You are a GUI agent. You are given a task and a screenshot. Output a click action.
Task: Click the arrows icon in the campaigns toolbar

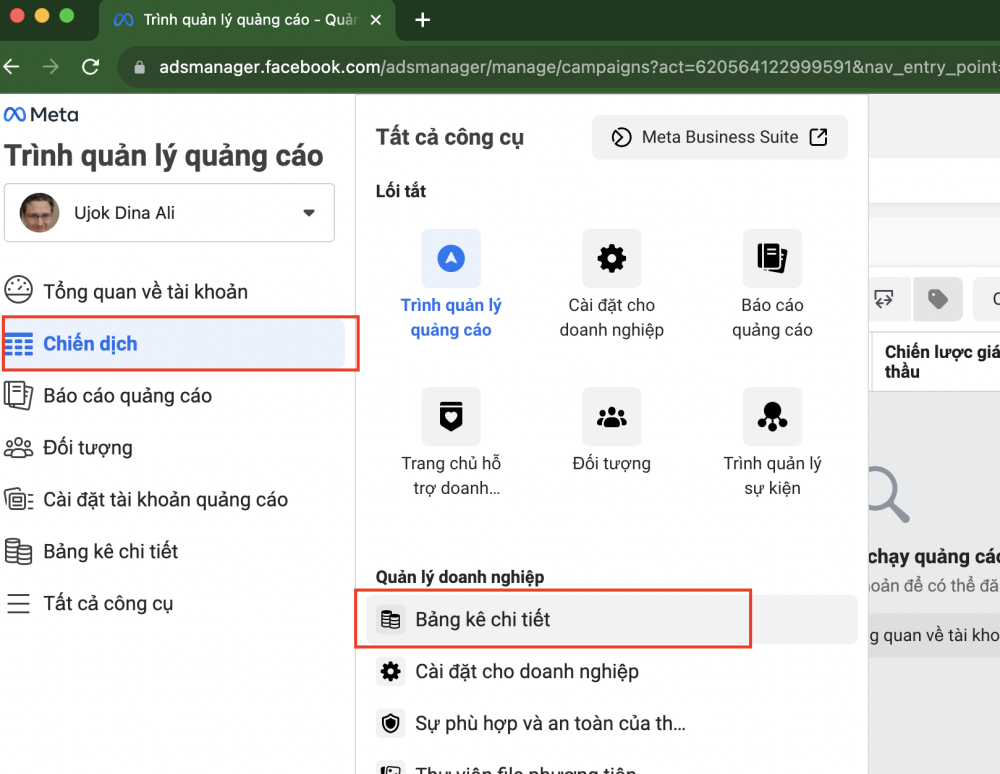884,298
